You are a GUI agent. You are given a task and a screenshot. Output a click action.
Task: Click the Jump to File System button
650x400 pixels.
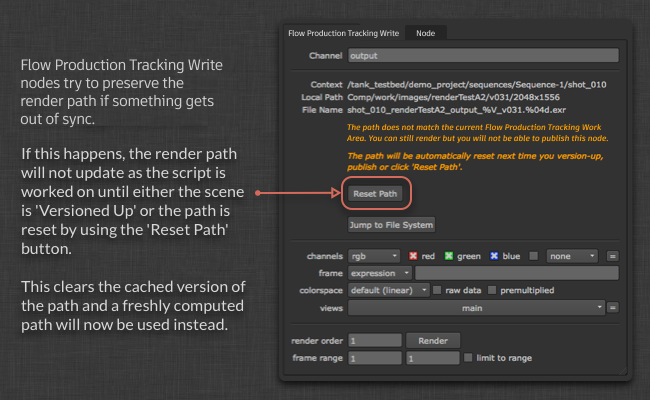[391, 225]
